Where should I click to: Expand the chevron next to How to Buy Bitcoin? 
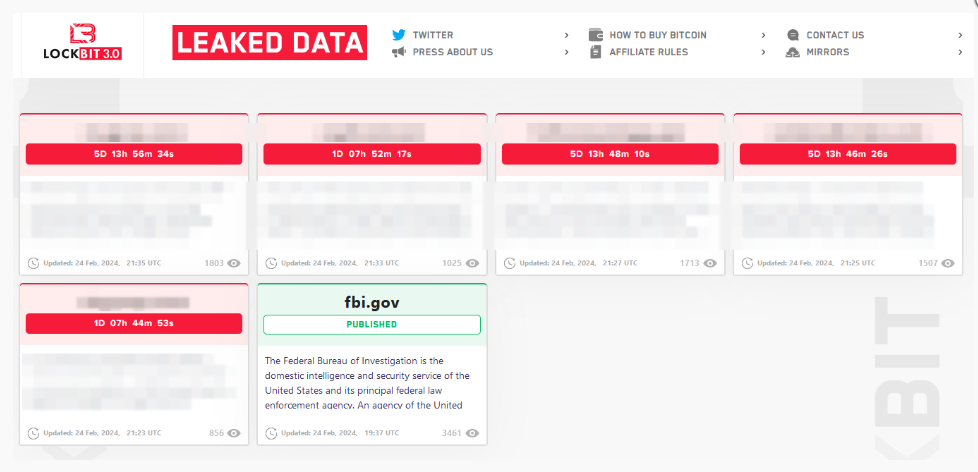[764, 35]
